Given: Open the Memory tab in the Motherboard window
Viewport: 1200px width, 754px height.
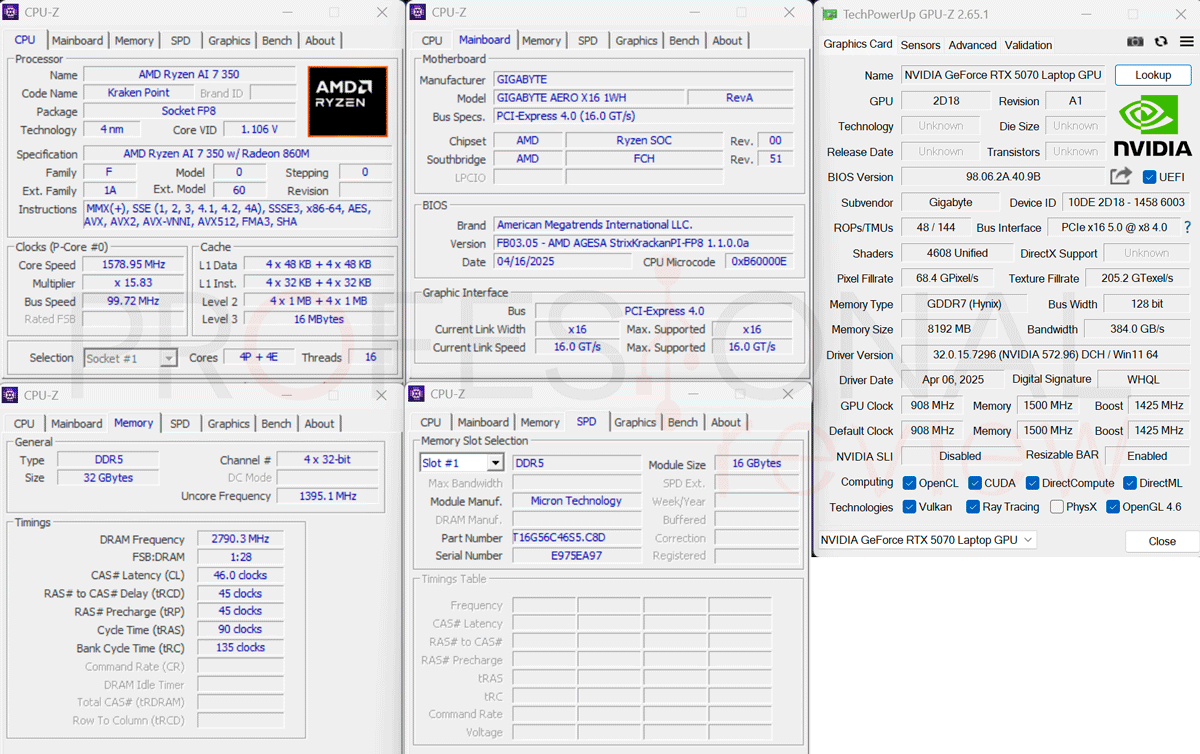Looking at the screenshot, I should [541, 41].
